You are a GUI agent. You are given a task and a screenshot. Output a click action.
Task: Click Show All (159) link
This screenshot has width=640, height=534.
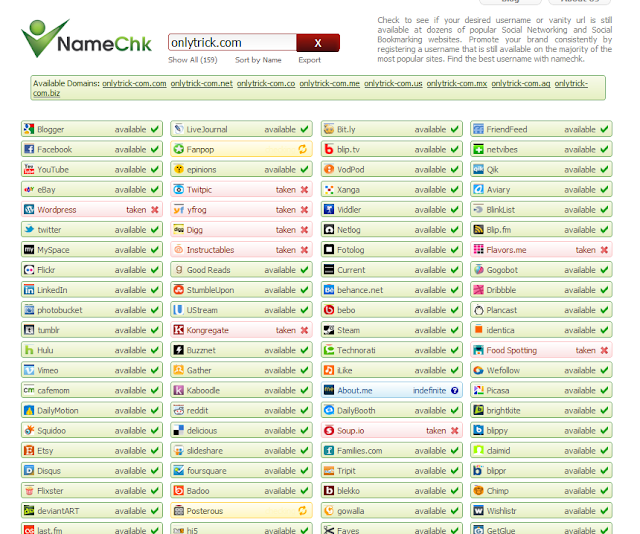click(193, 60)
